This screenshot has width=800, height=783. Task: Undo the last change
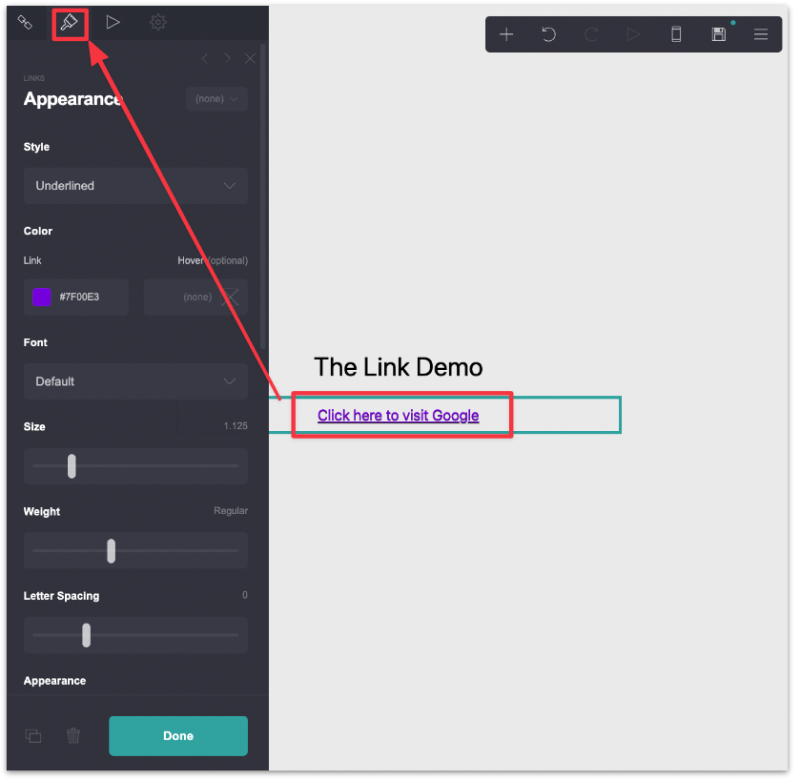coord(548,33)
